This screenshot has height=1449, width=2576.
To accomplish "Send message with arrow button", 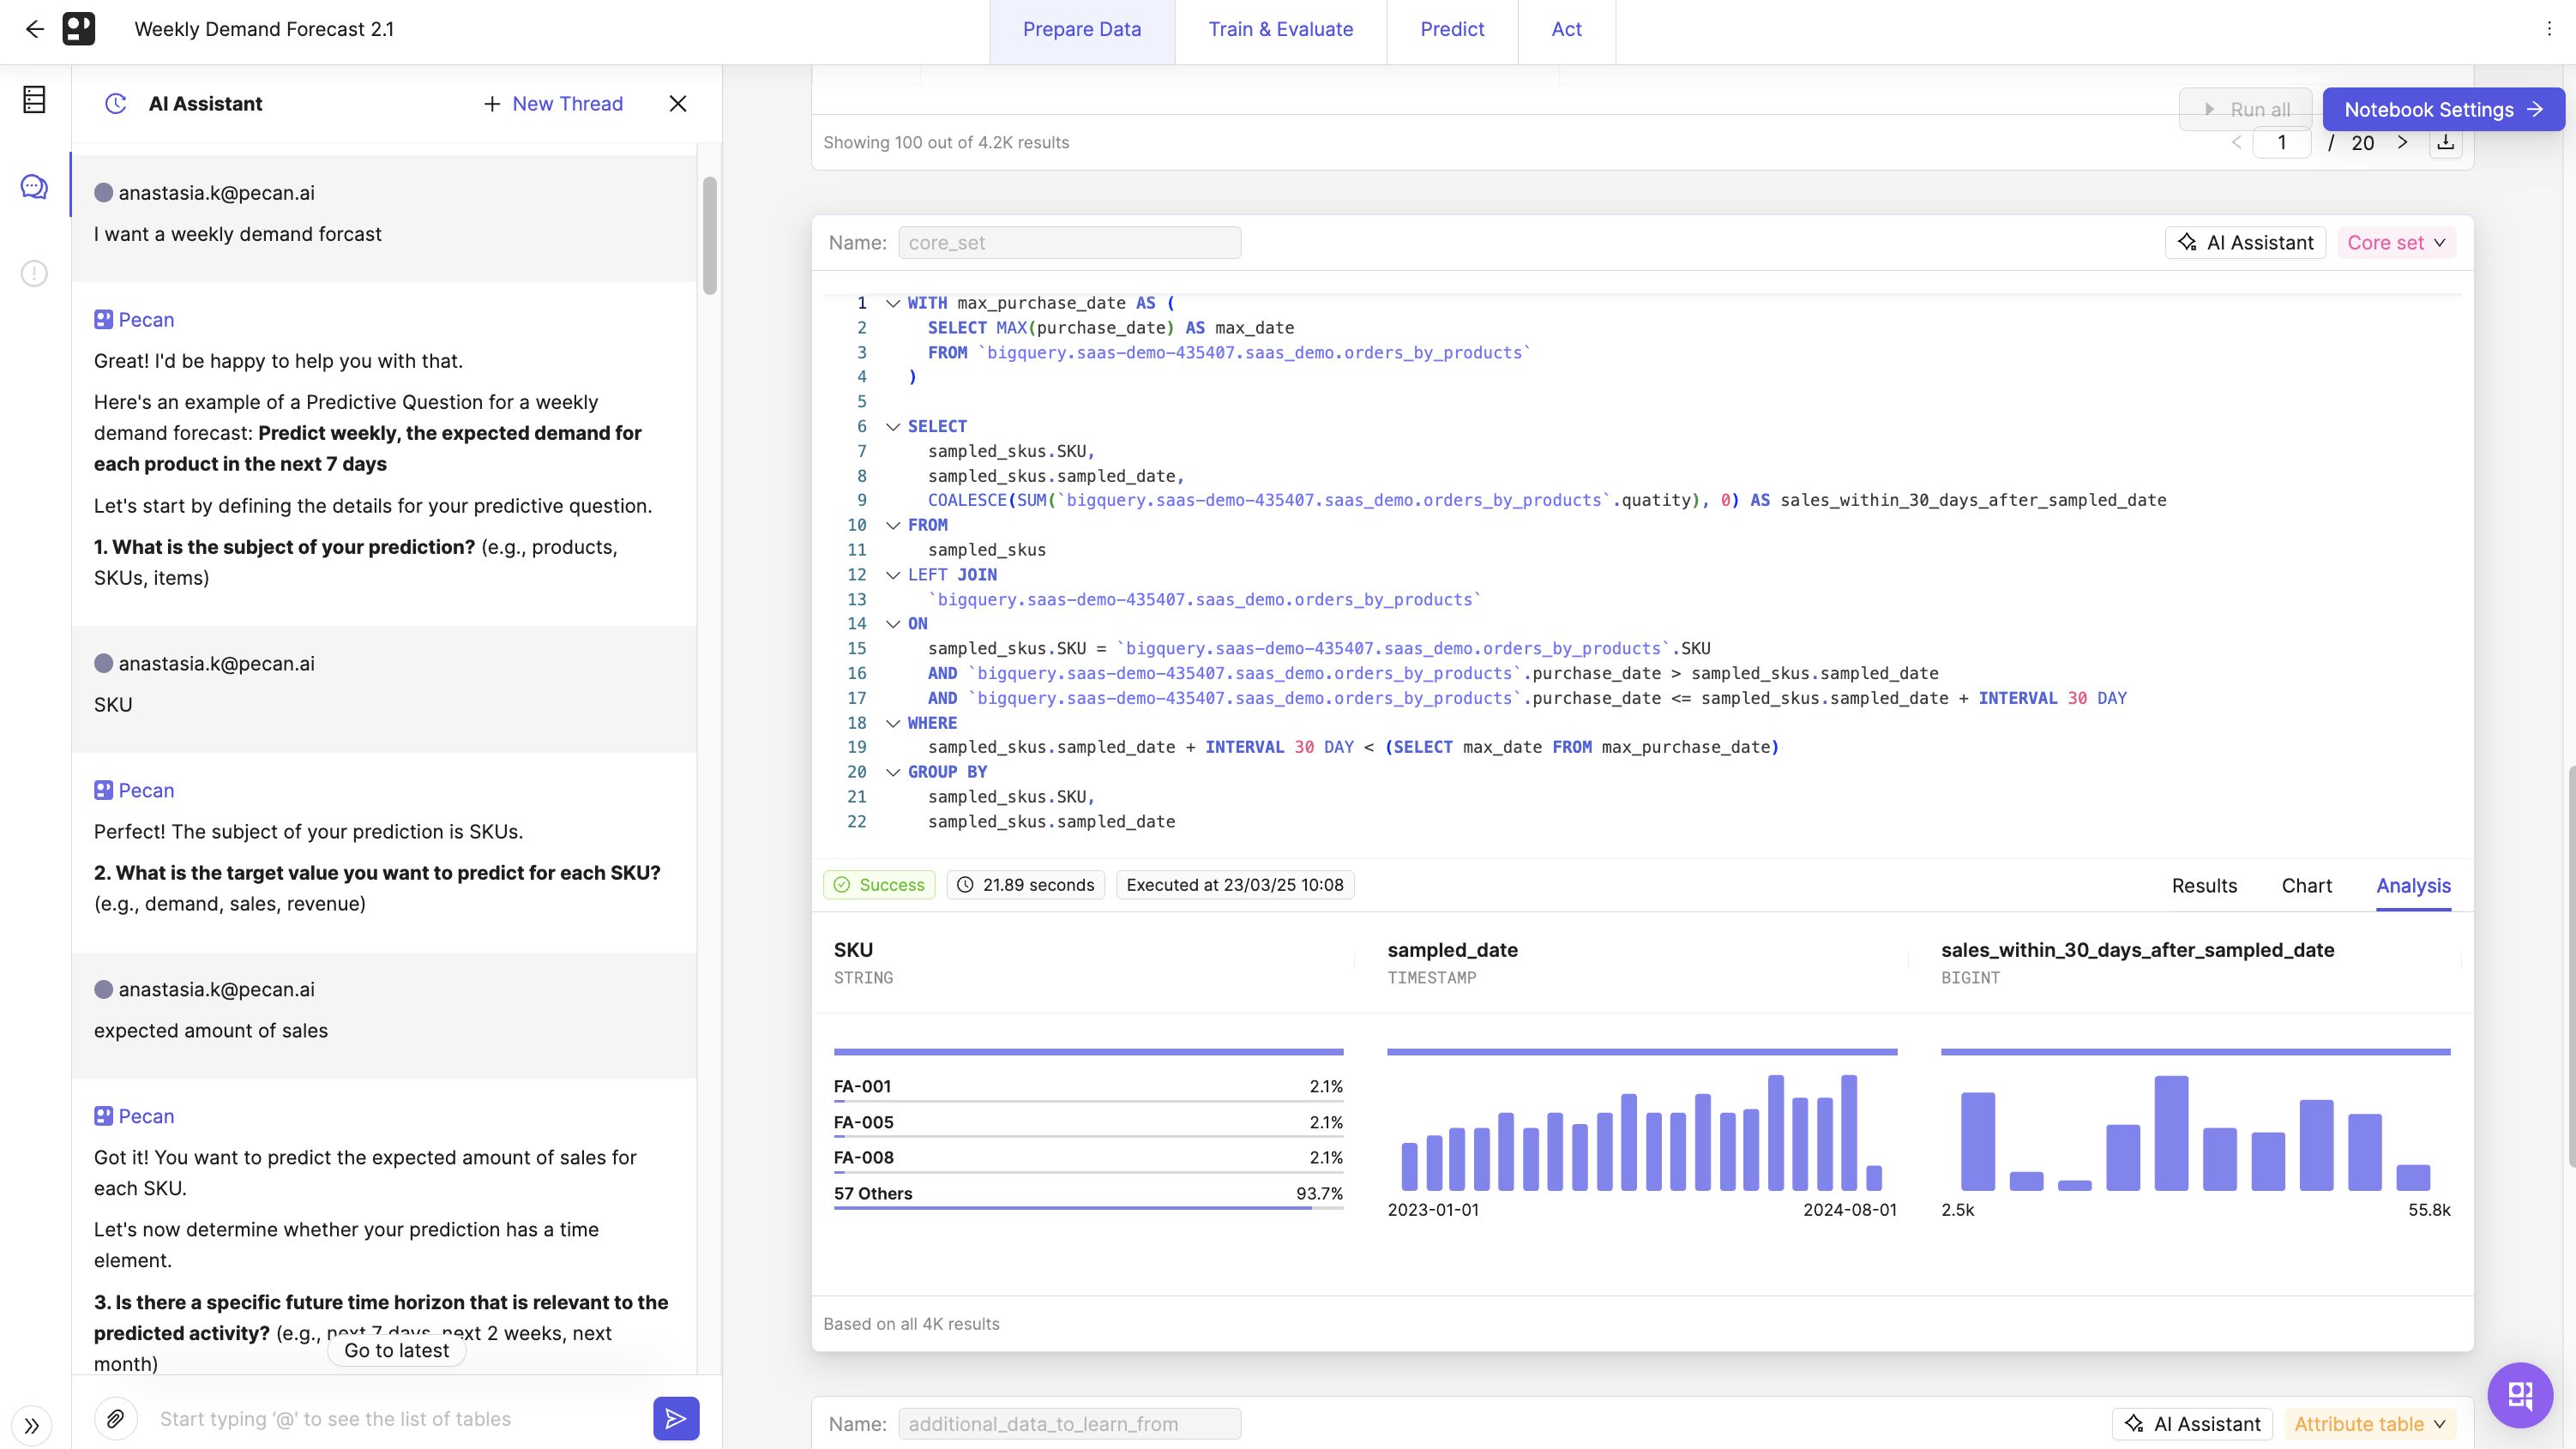I will point(676,1418).
